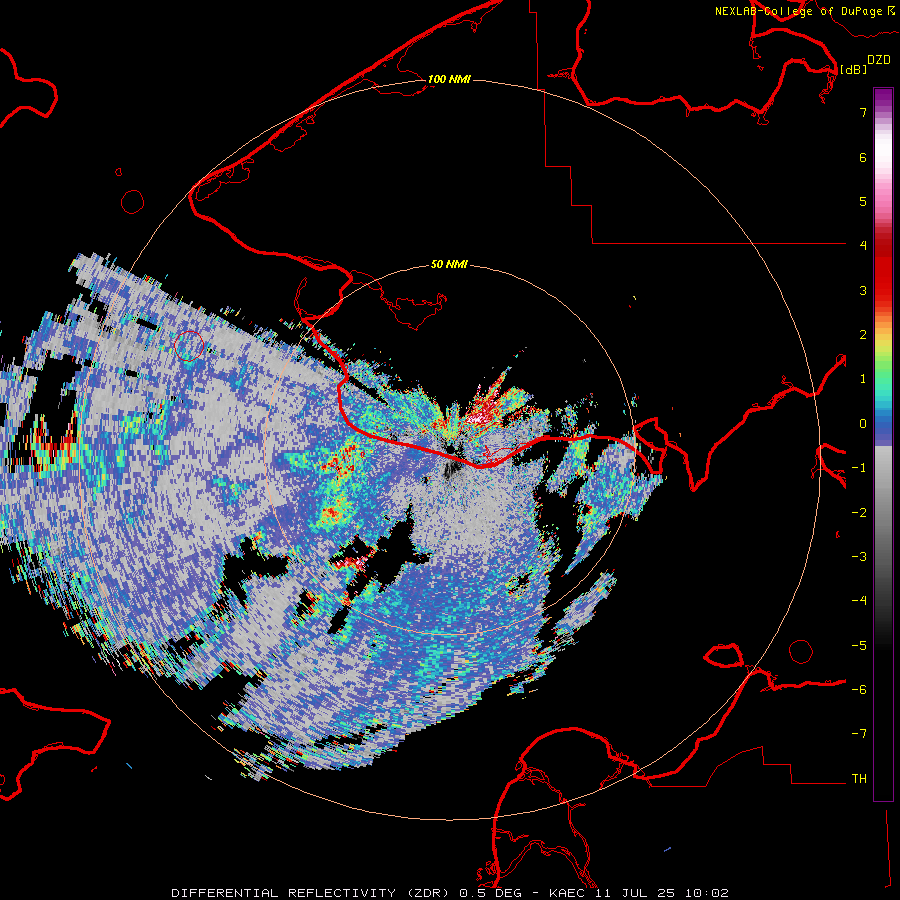900x900 pixels.
Task: Click the -4 value on the color scale
Action: (859, 600)
